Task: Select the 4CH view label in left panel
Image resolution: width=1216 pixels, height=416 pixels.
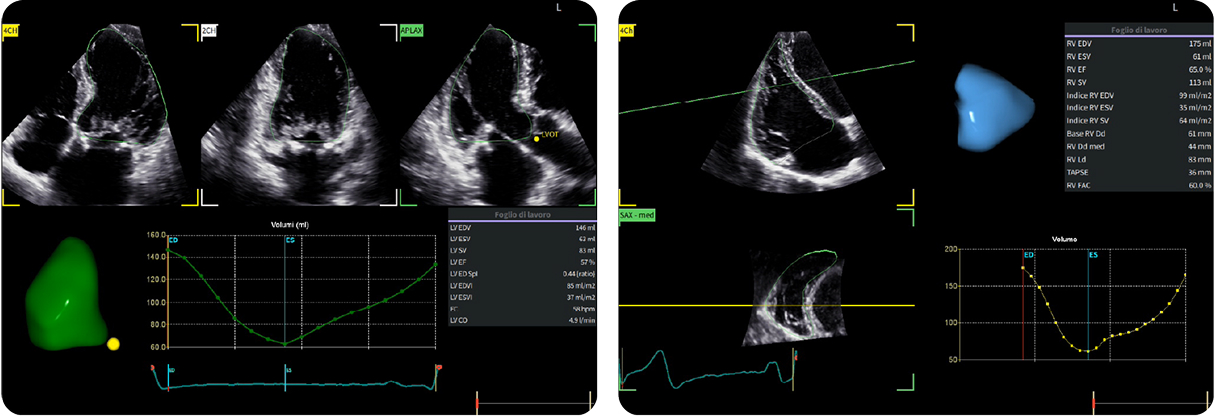Action: tap(10, 31)
